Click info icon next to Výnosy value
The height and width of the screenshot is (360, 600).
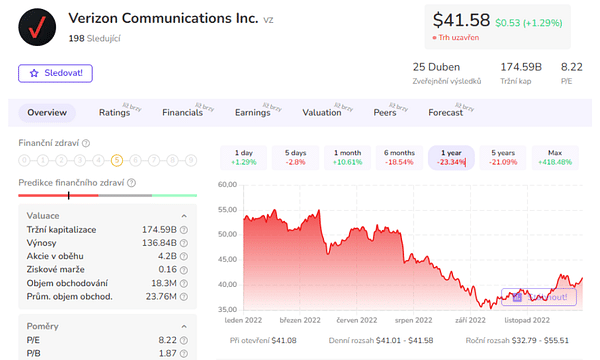click(x=184, y=243)
